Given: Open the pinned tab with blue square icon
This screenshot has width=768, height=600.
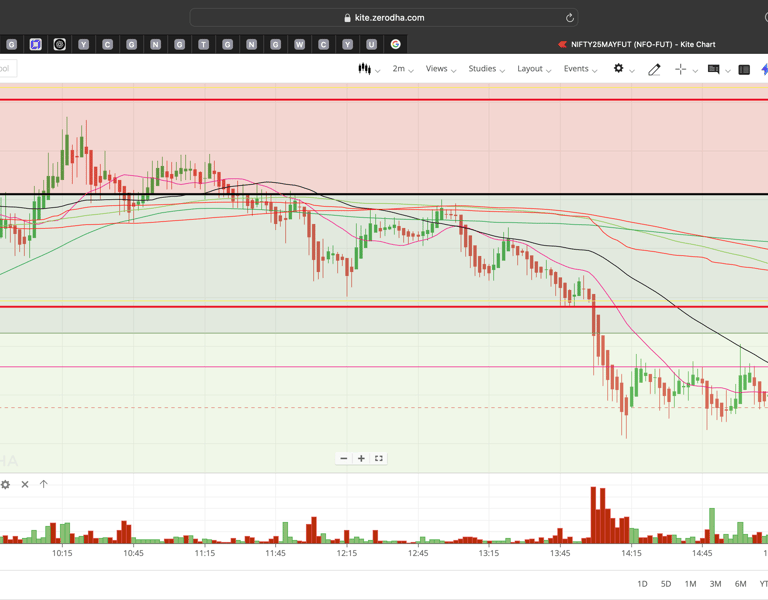Looking at the screenshot, I should coord(35,45).
